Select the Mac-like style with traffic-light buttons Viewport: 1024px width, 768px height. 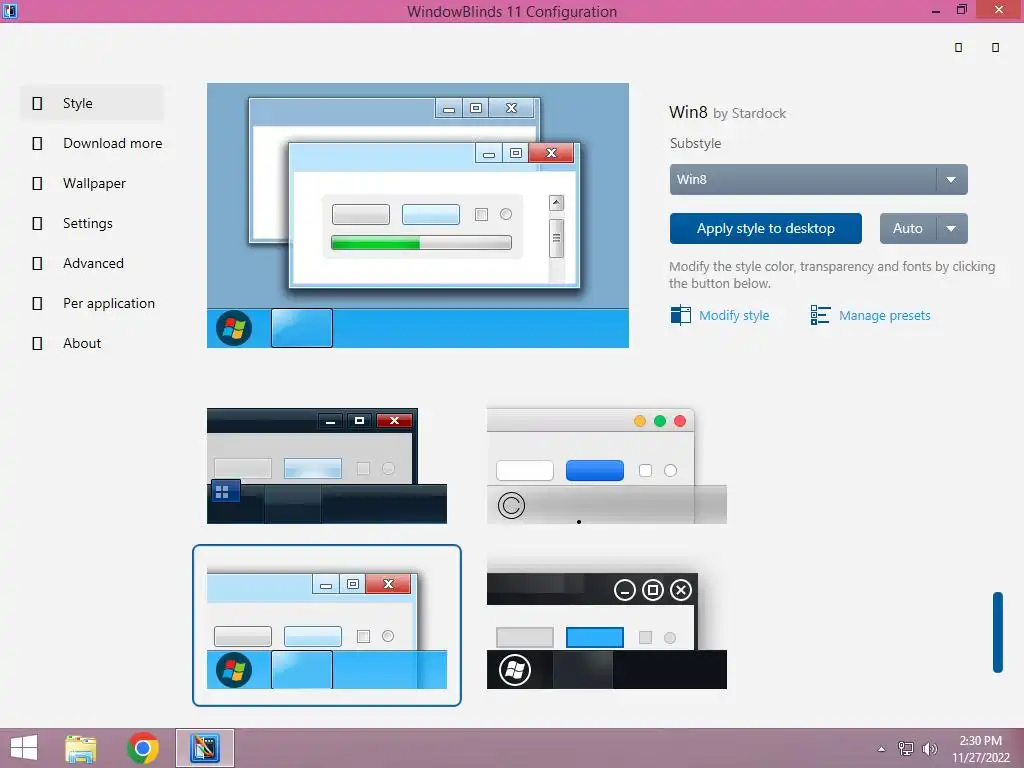pos(607,466)
